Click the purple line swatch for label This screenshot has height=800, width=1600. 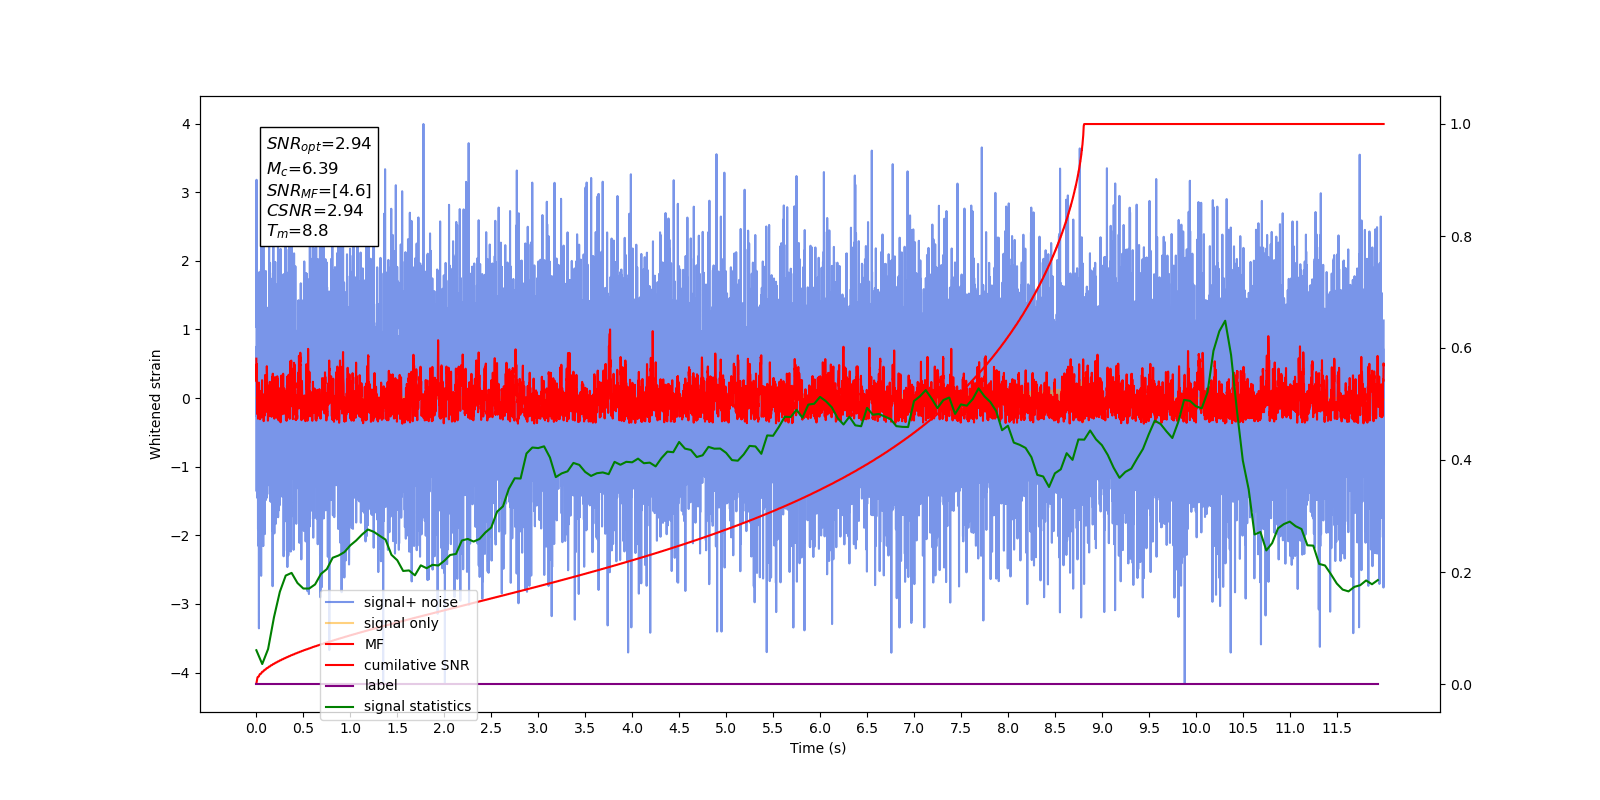click(340, 686)
